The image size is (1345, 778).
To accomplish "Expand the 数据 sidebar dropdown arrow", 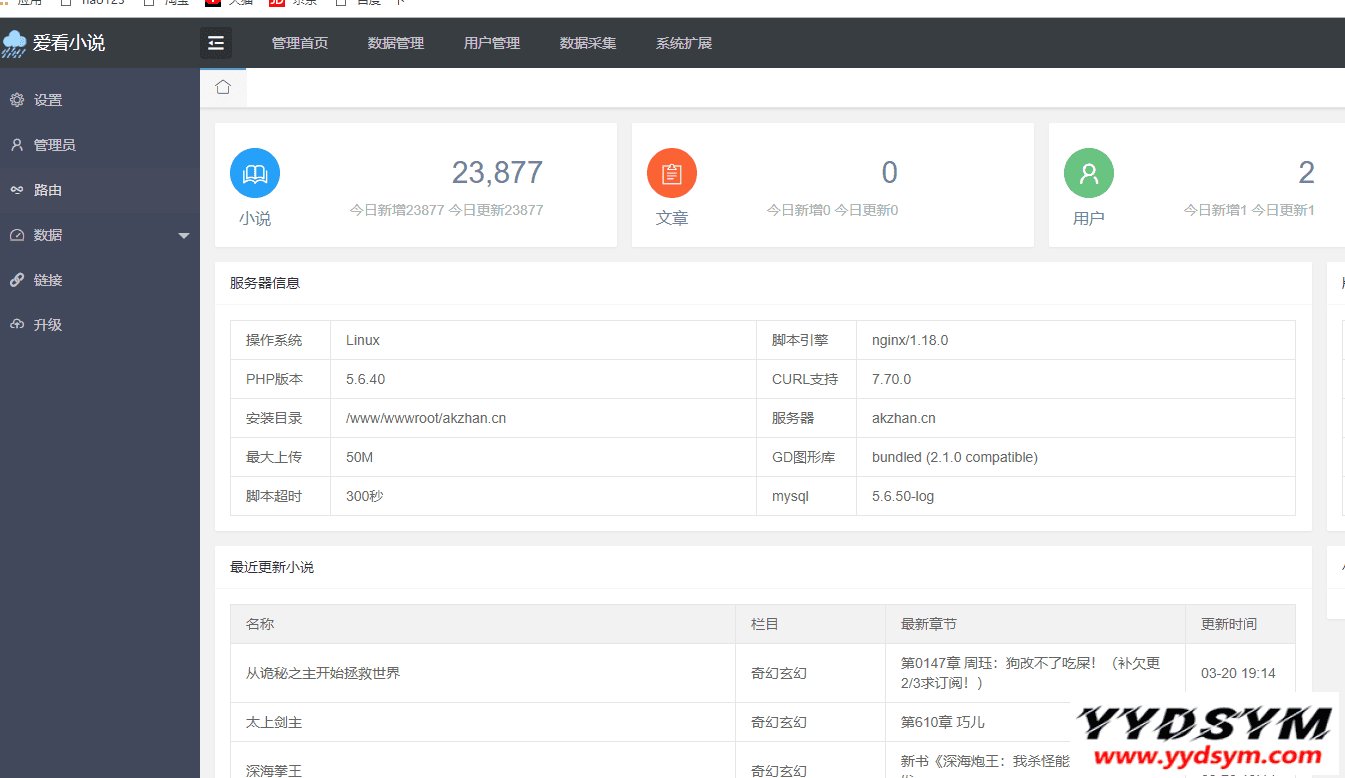I will [x=183, y=236].
